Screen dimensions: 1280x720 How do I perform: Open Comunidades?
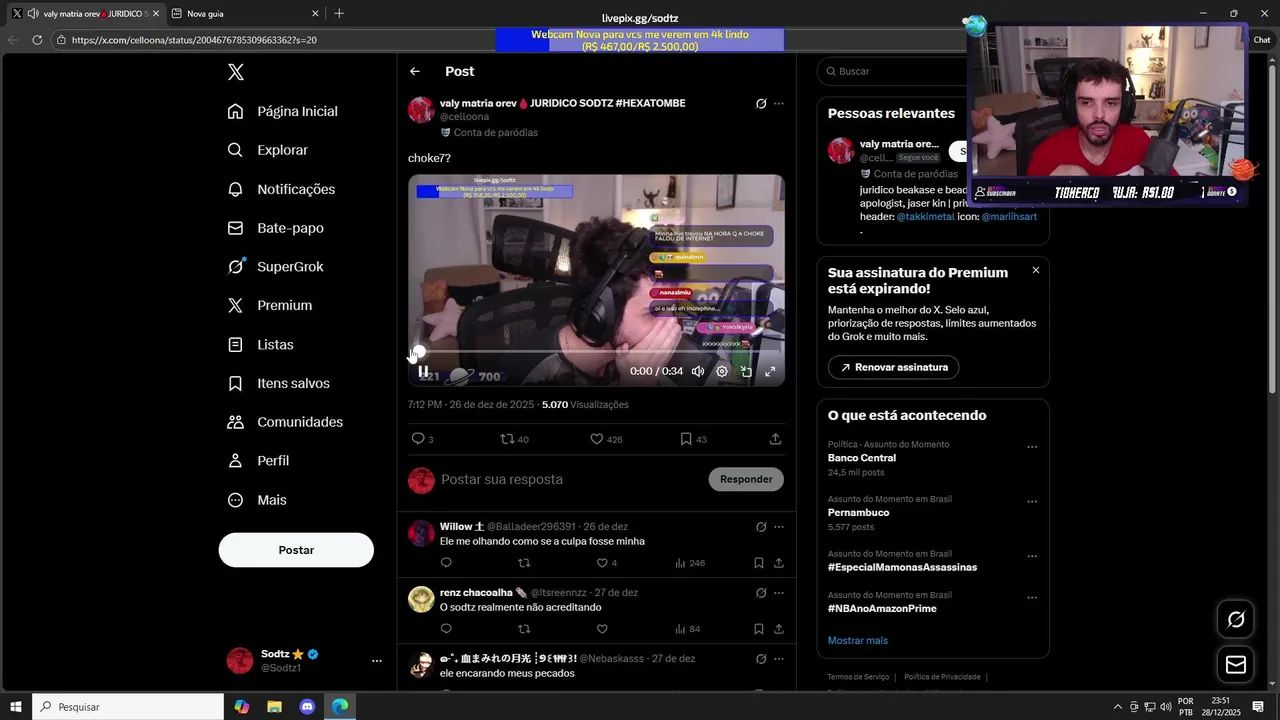(286, 422)
